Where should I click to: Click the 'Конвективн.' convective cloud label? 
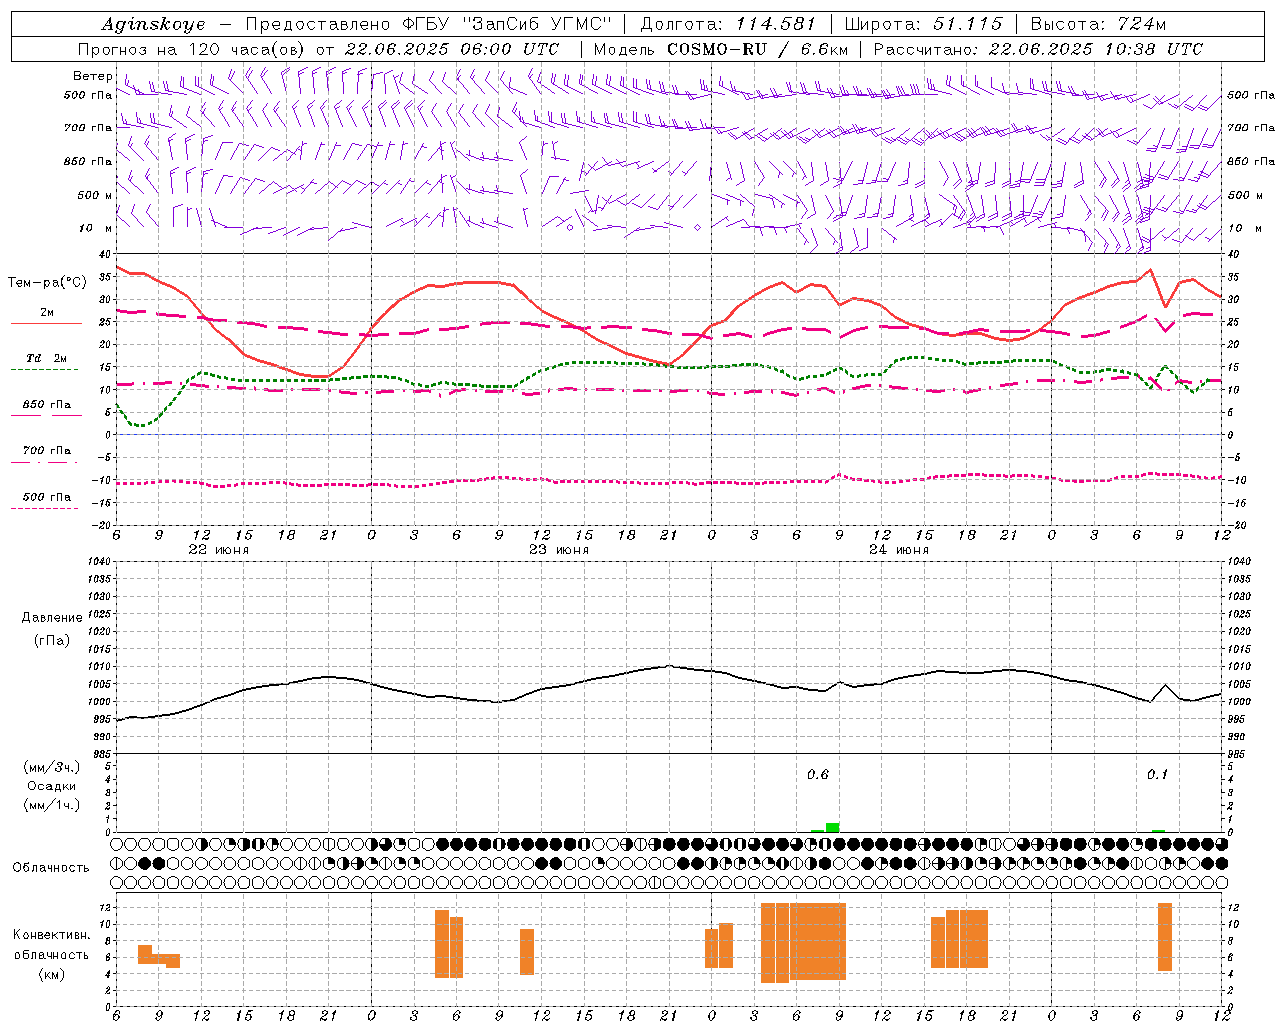(52, 934)
